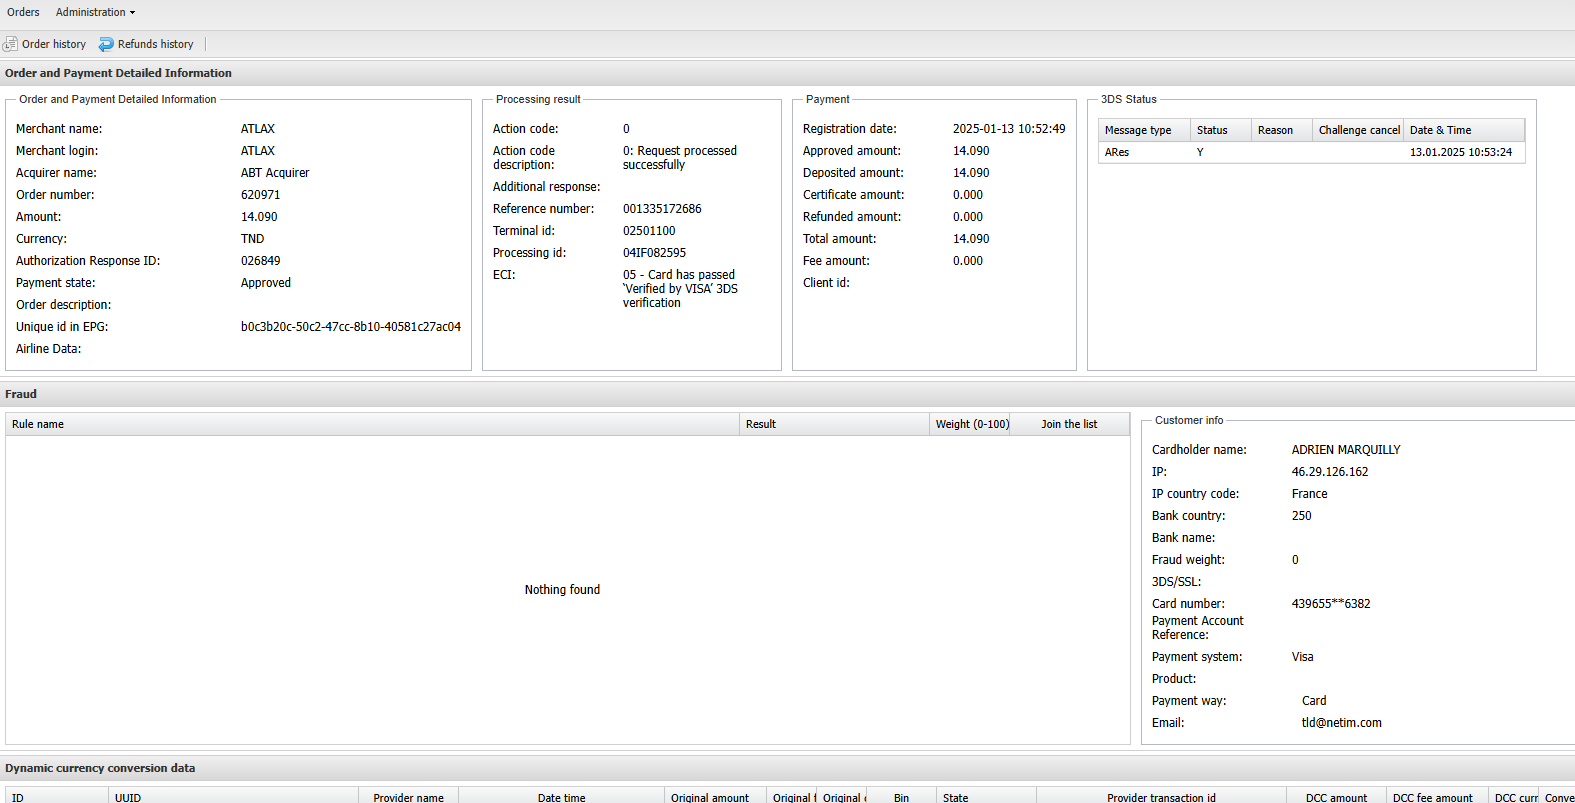Click the Provider name column header

click(408, 797)
